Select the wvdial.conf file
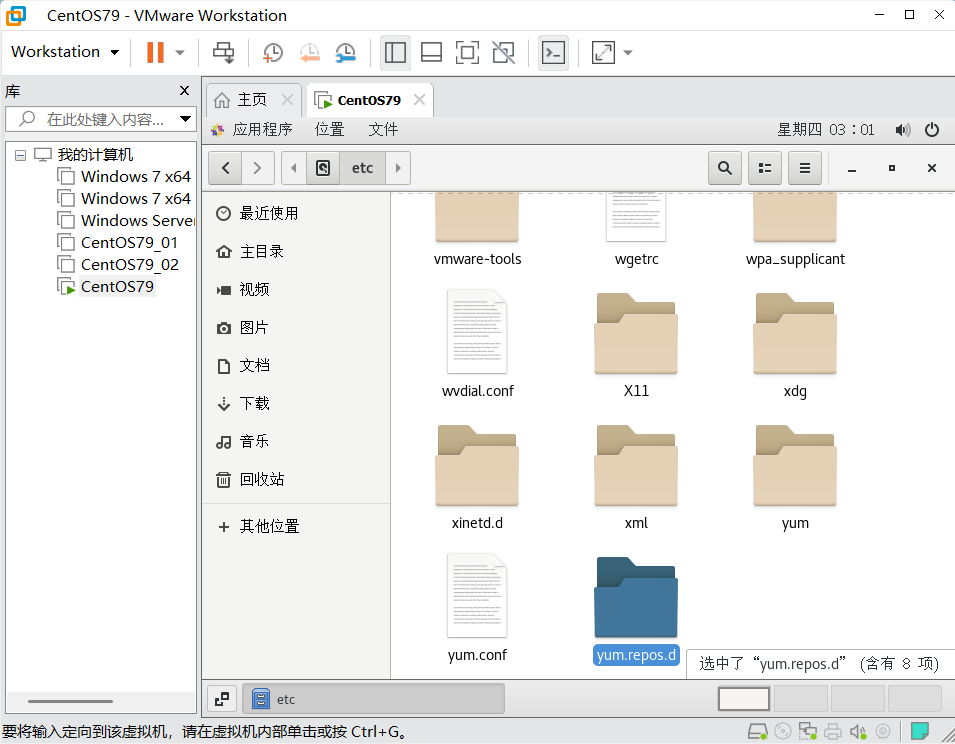 click(478, 344)
